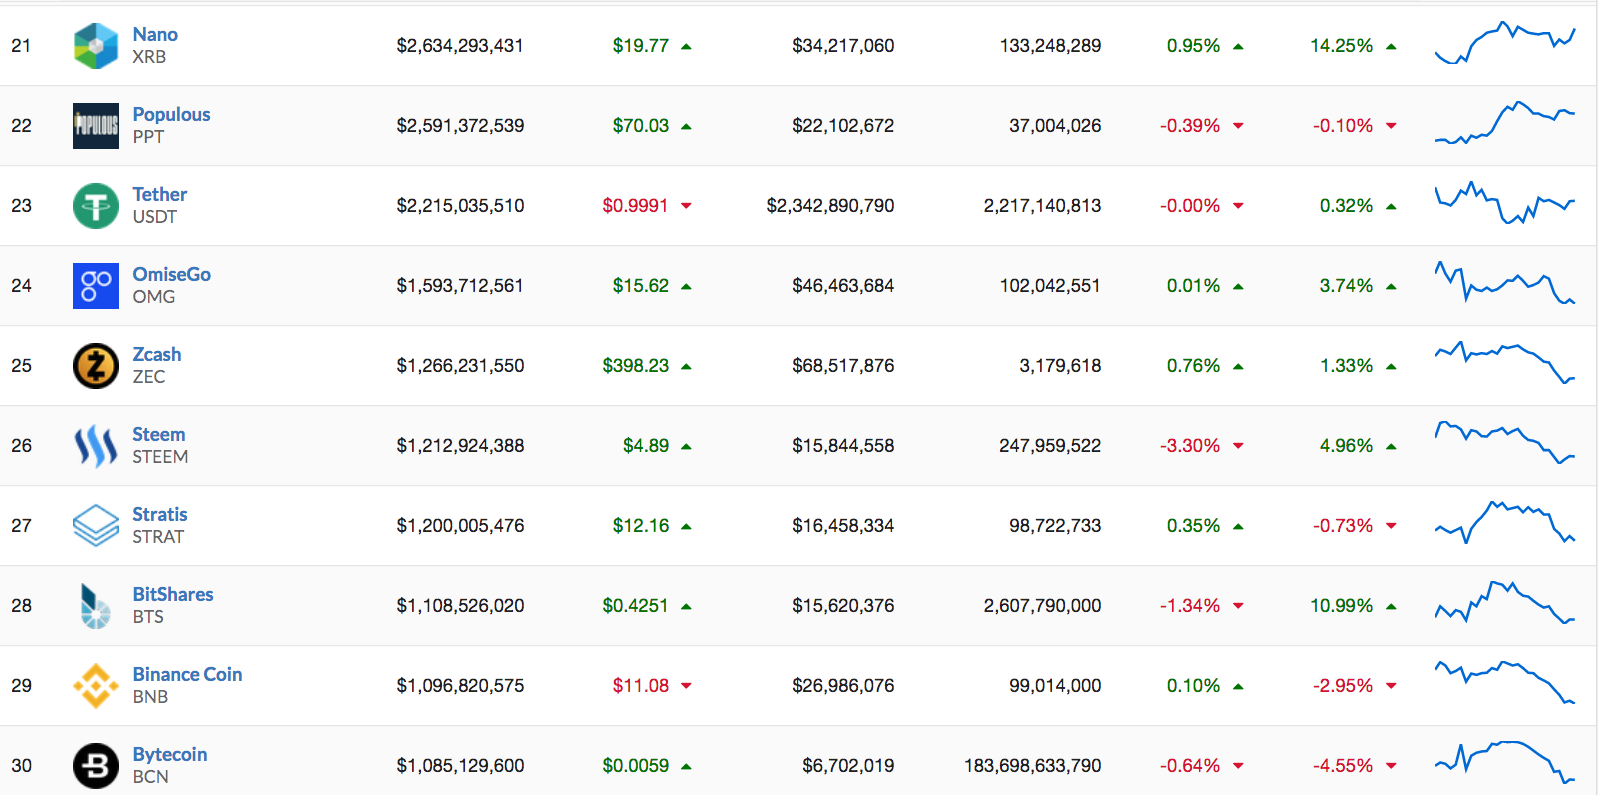Click Steem market cap $1,212,924,388
The width and height of the screenshot is (1598, 795).
460,446
